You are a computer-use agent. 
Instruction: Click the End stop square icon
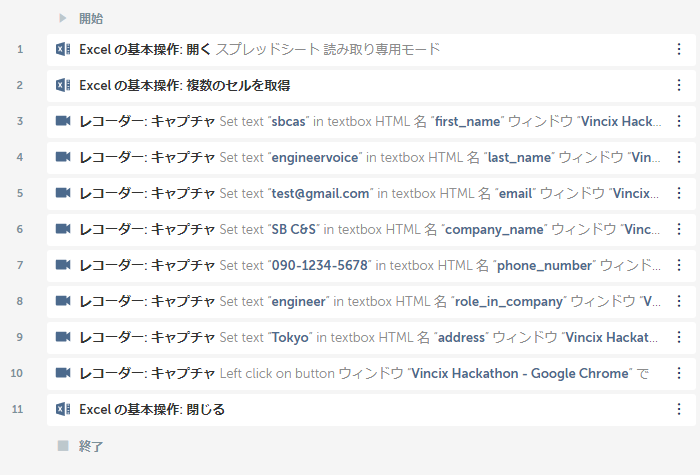(x=63, y=446)
